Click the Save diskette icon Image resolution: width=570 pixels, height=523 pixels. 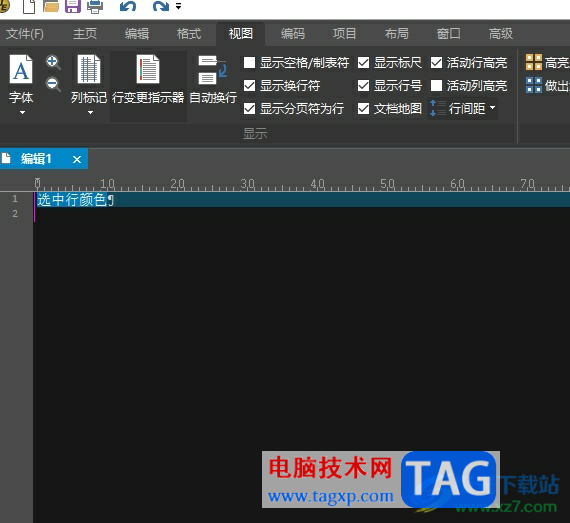pyautogui.click(x=73, y=6)
